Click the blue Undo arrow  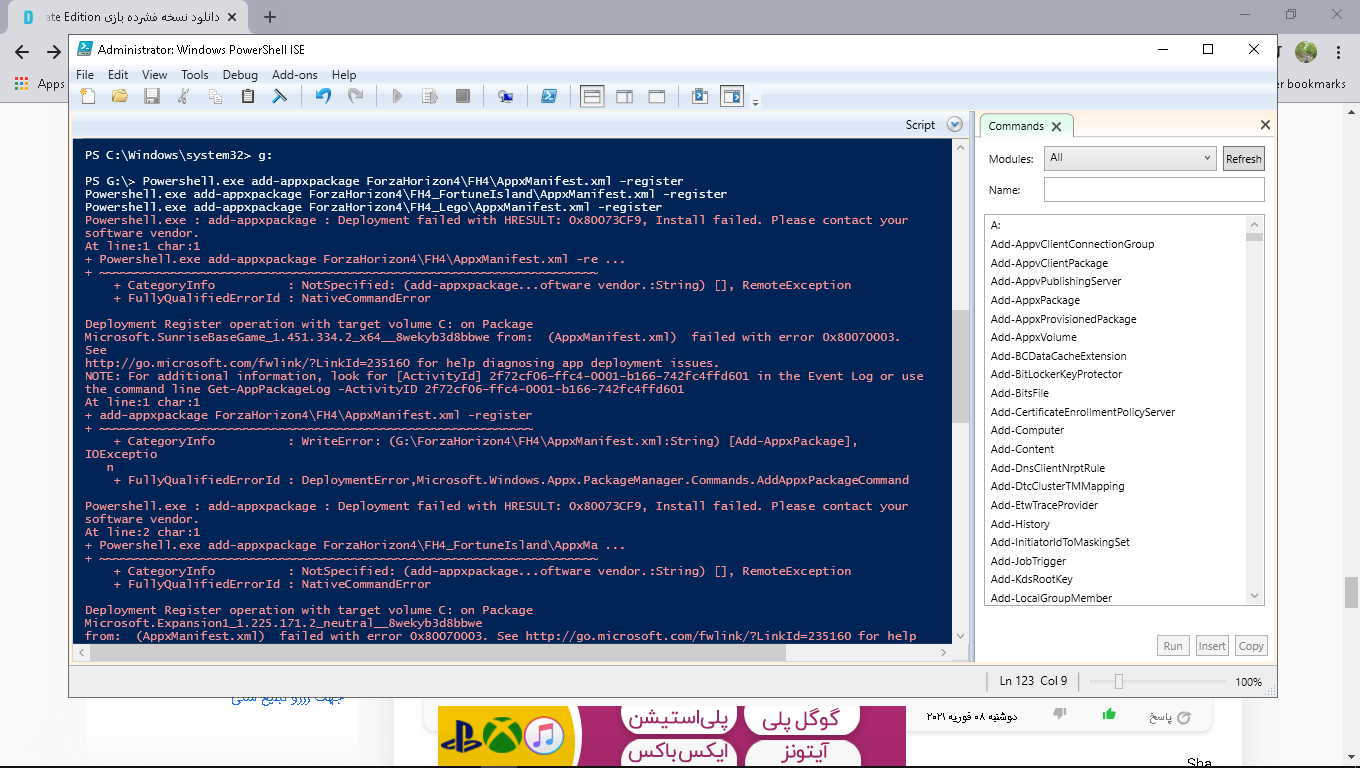[323, 97]
